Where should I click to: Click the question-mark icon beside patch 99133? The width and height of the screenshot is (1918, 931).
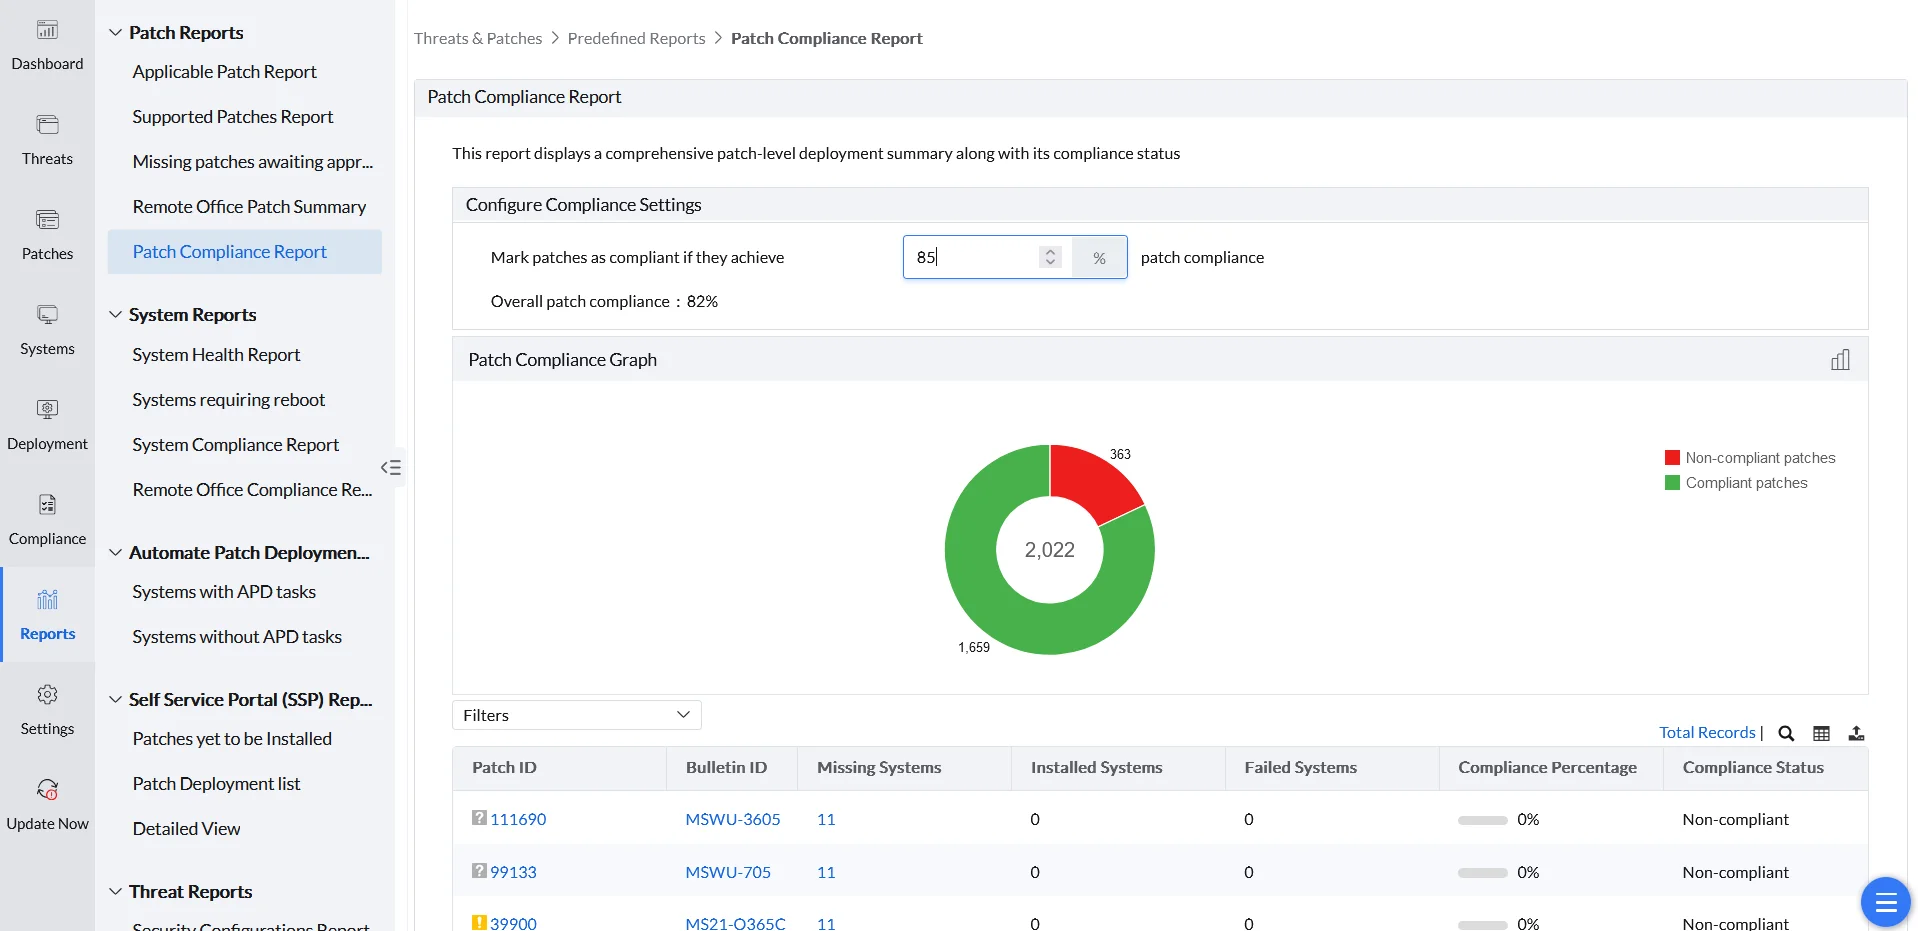(479, 871)
